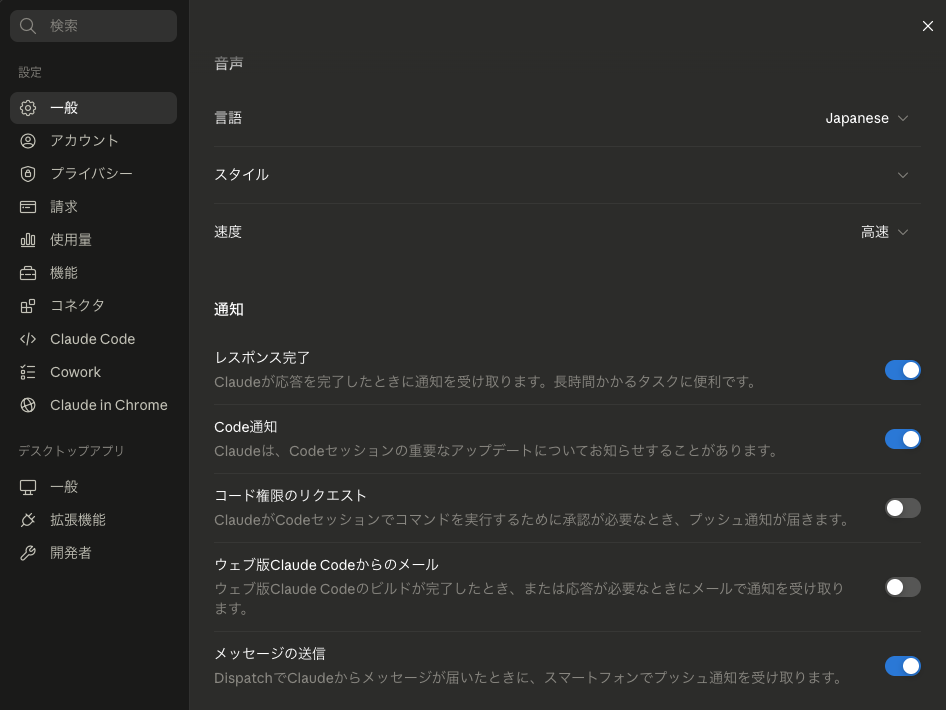Select Cowork in the sidebar
Image resolution: width=946 pixels, height=710 pixels.
[94, 372]
